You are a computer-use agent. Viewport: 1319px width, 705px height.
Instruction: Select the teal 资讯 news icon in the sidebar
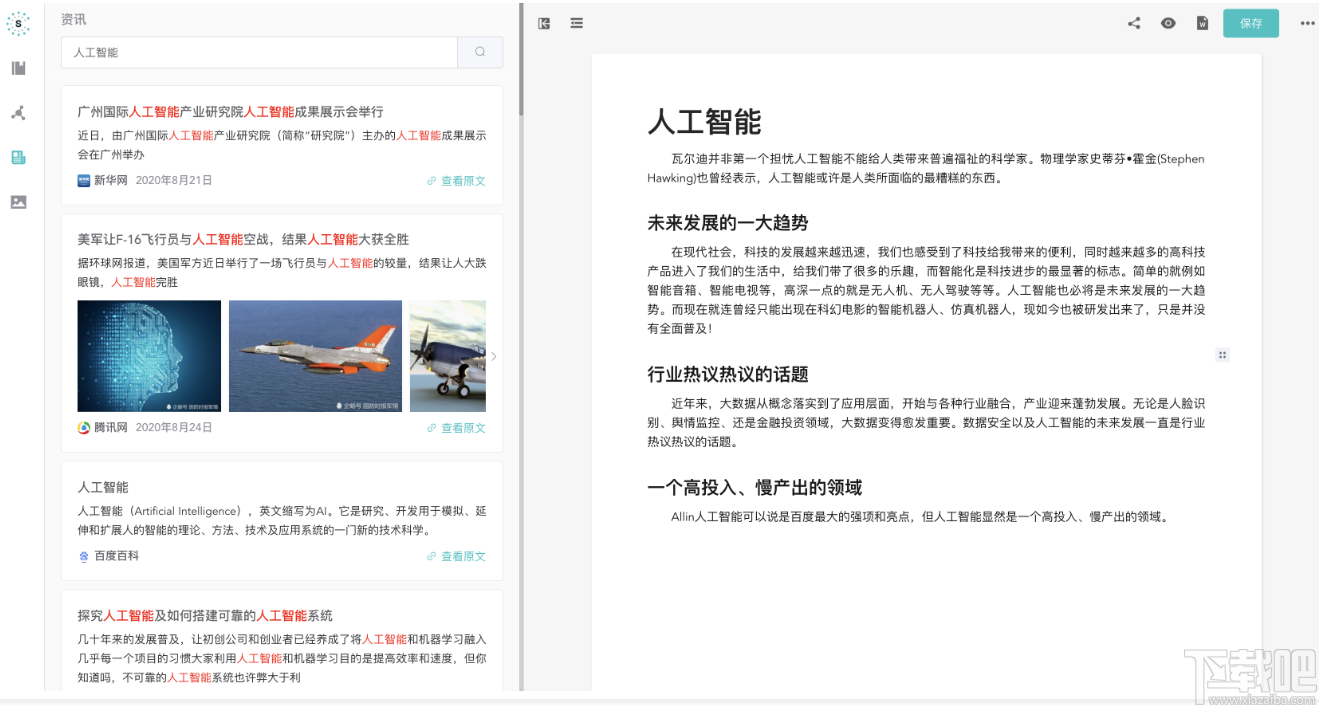17,156
